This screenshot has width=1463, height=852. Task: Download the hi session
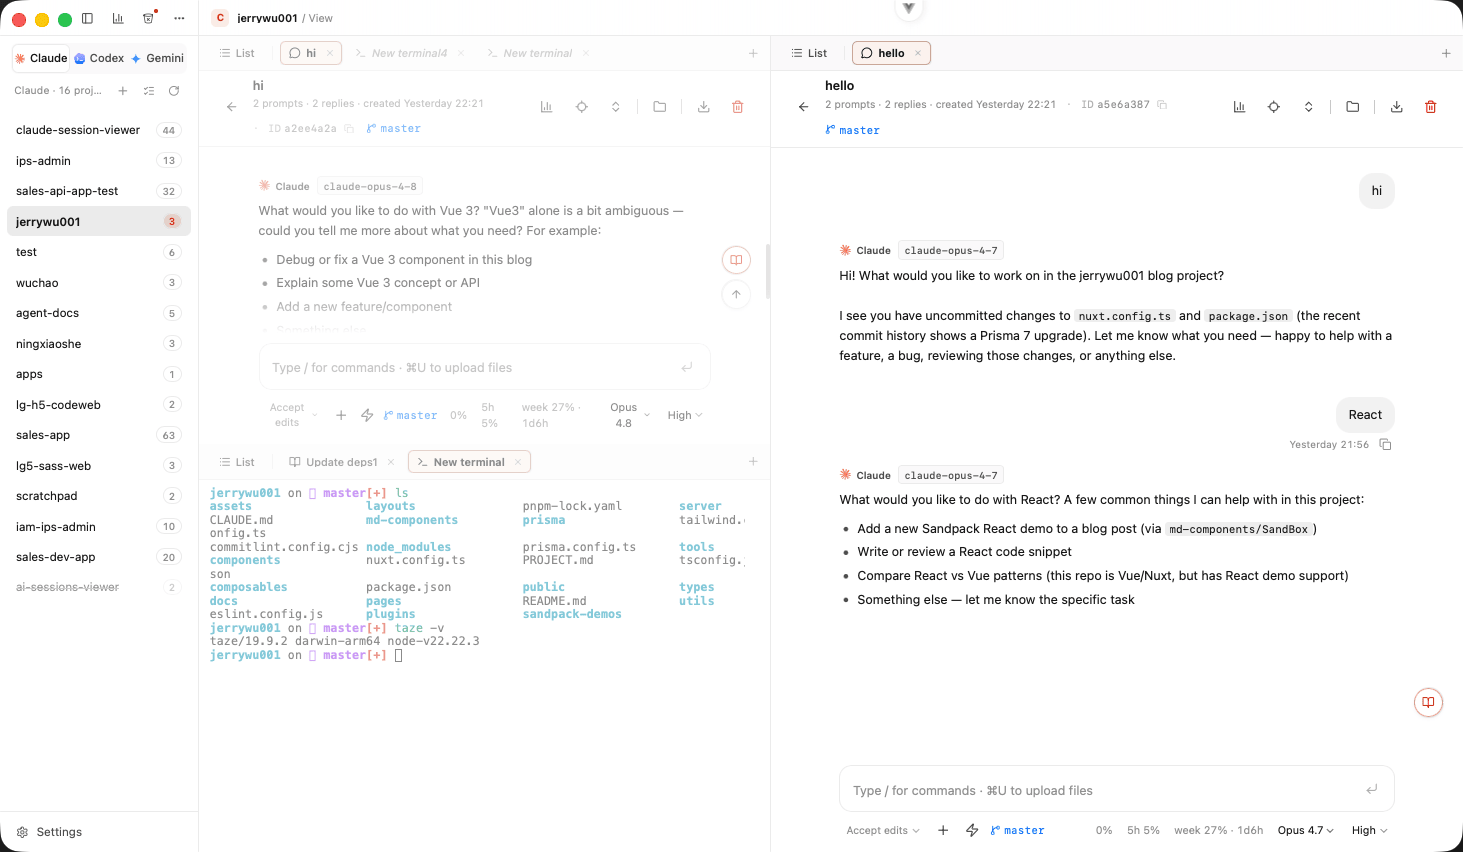(x=704, y=107)
